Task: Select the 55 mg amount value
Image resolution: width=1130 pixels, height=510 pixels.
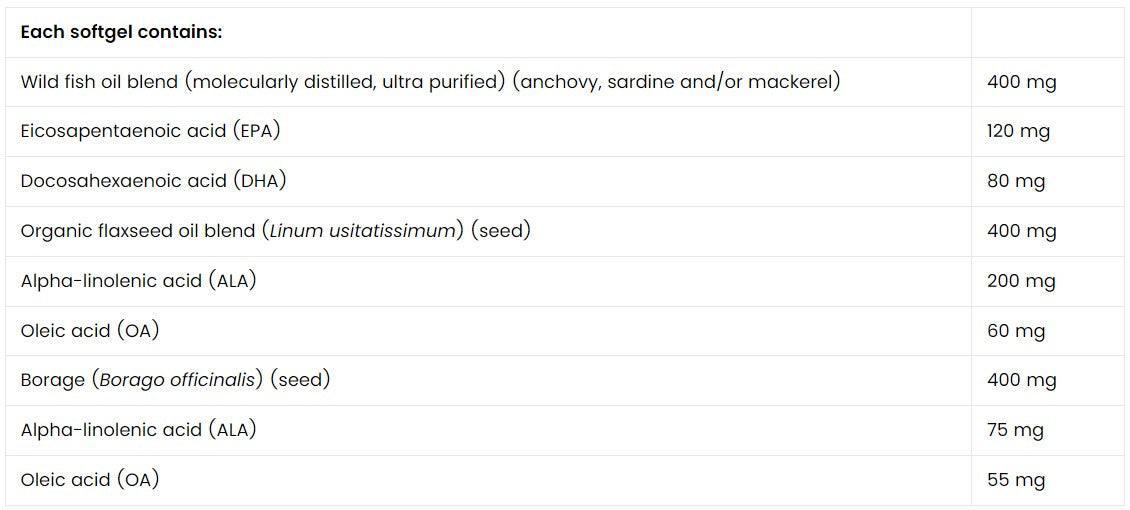Action: pos(1015,480)
